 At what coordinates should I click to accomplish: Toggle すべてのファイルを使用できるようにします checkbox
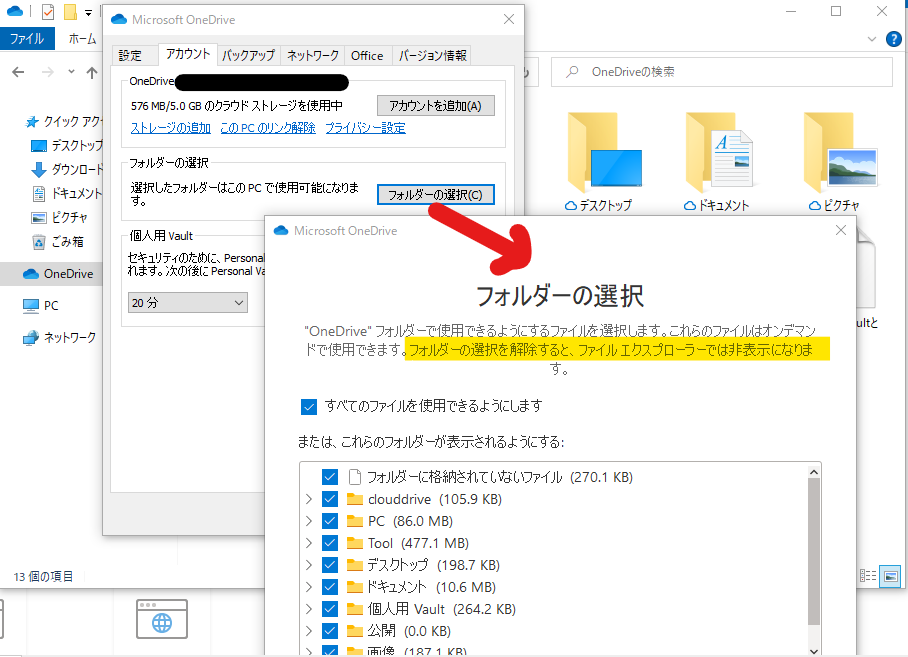pos(309,406)
